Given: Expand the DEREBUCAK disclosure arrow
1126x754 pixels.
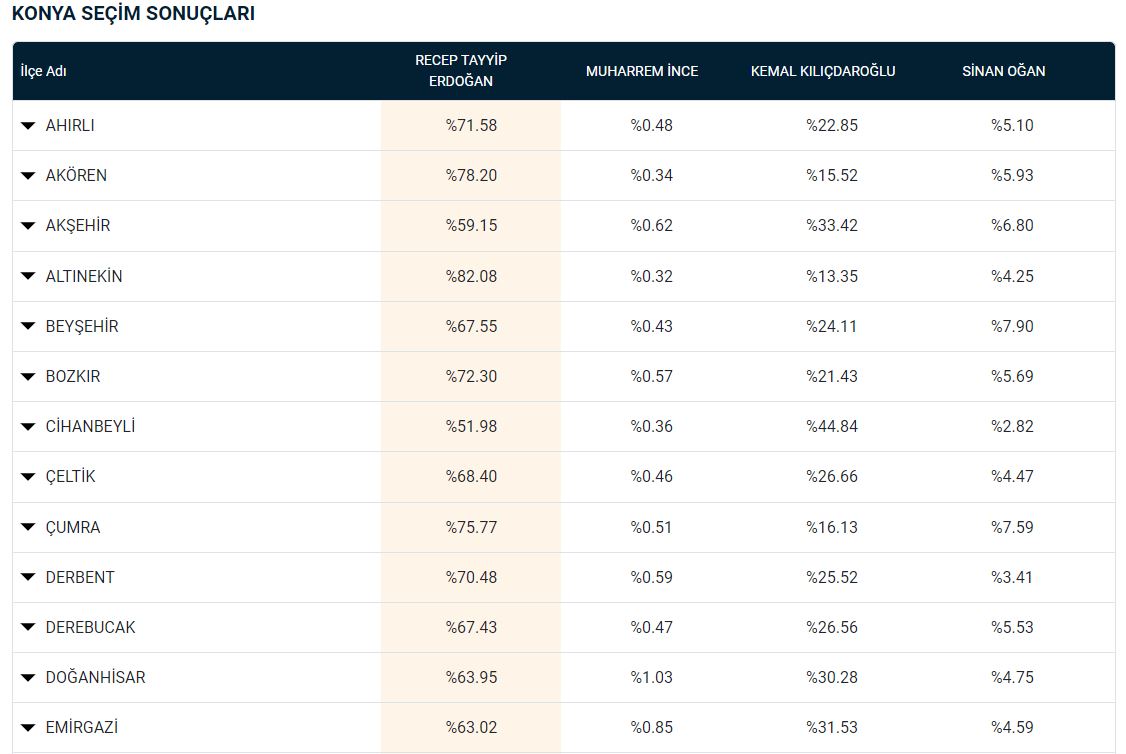Looking at the screenshot, I should point(28,628).
